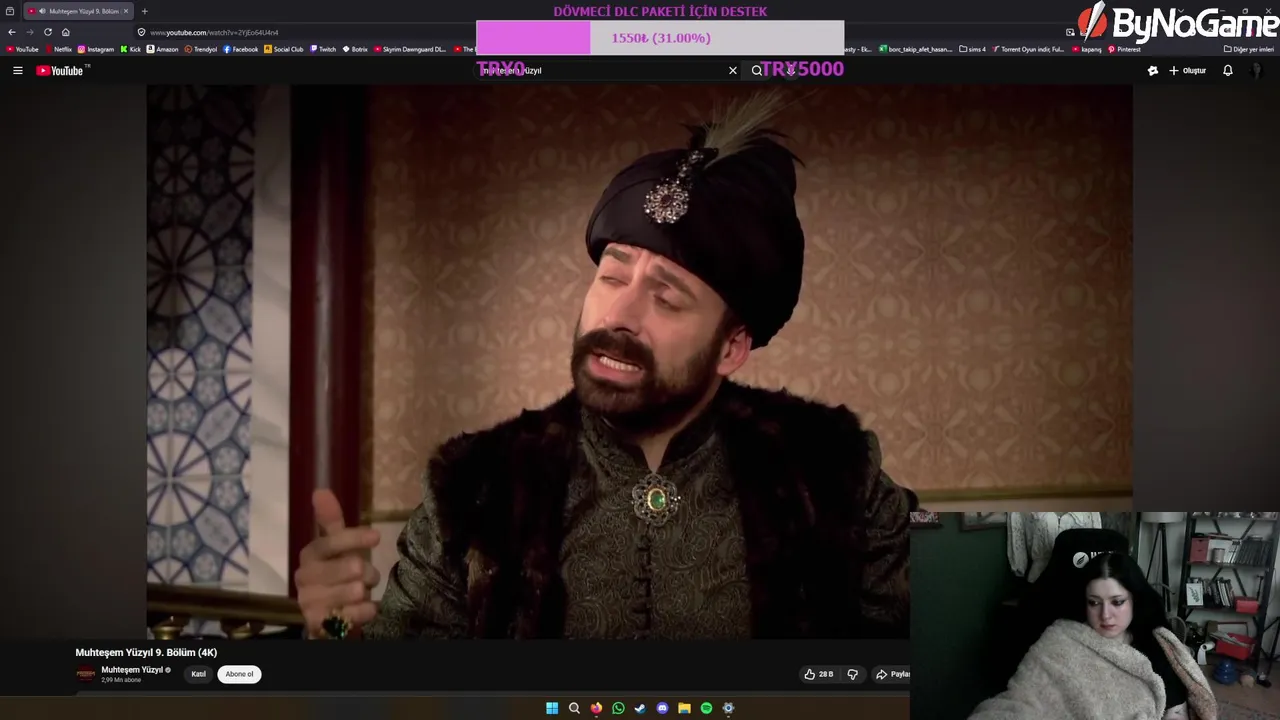Subscribe with the Abone ol button
Image resolution: width=1280 pixels, height=720 pixels.
coord(239,674)
